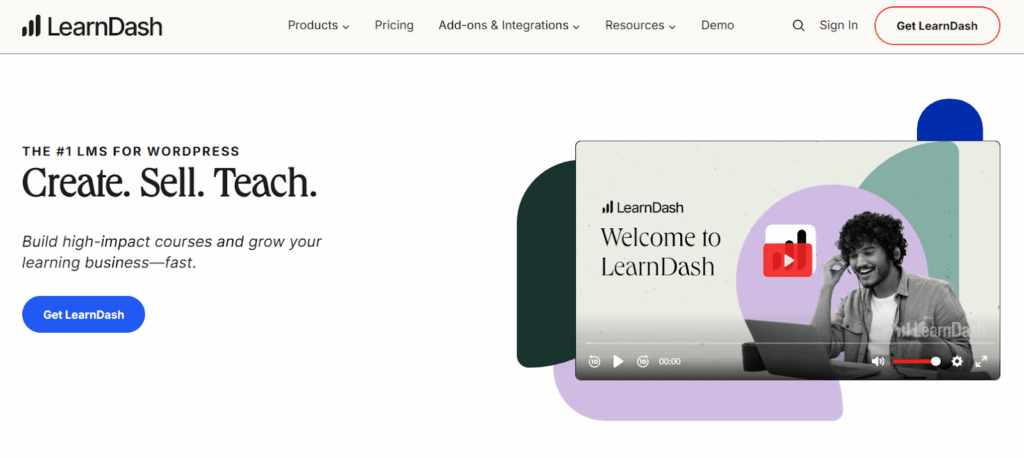This screenshot has width=1024, height=458.
Task: Skip forward 10 seconds in video
Action: tap(643, 361)
